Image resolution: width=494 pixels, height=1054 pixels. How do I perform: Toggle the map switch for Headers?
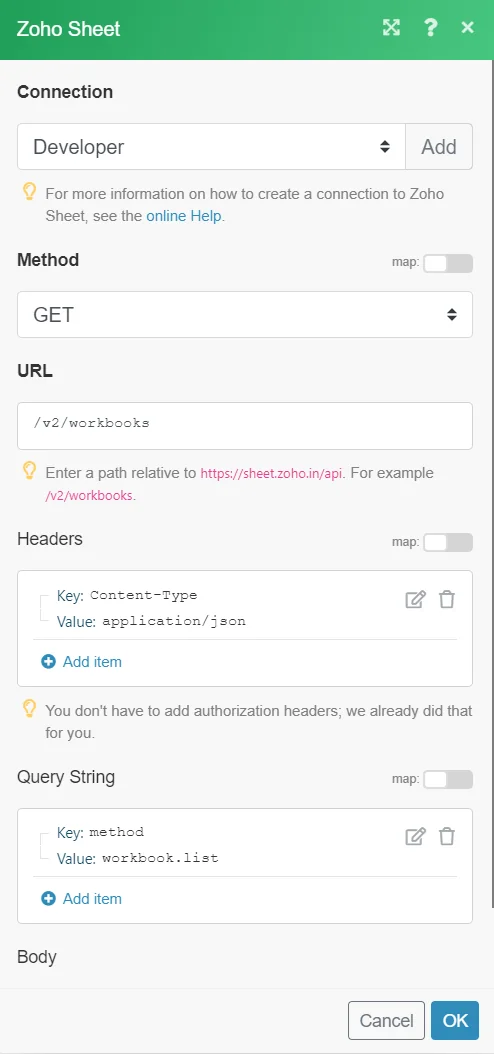coord(448,542)
